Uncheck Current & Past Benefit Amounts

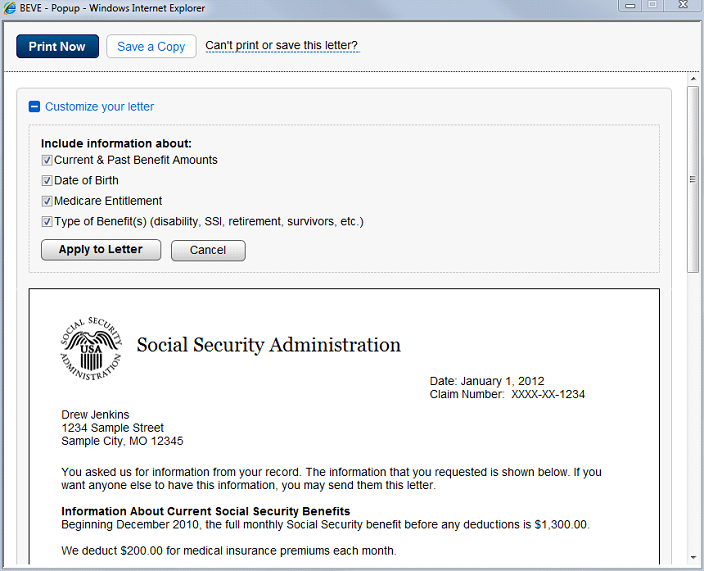tap(47, 160)
